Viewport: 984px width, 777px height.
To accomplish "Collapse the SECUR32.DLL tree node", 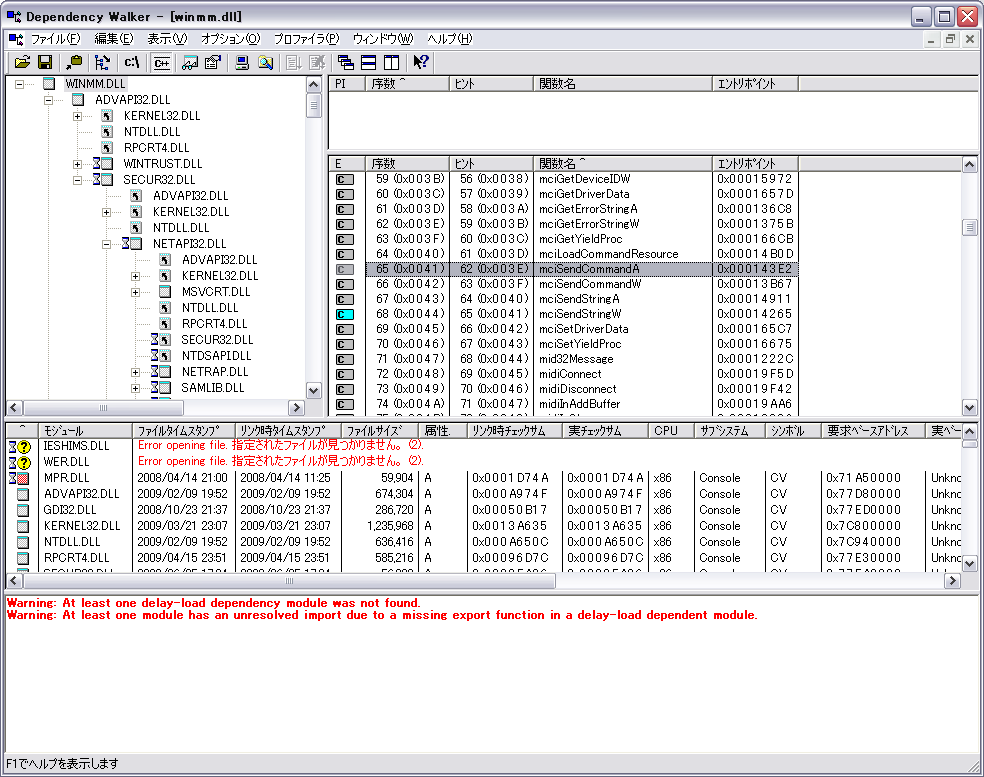I will (77, 180).
